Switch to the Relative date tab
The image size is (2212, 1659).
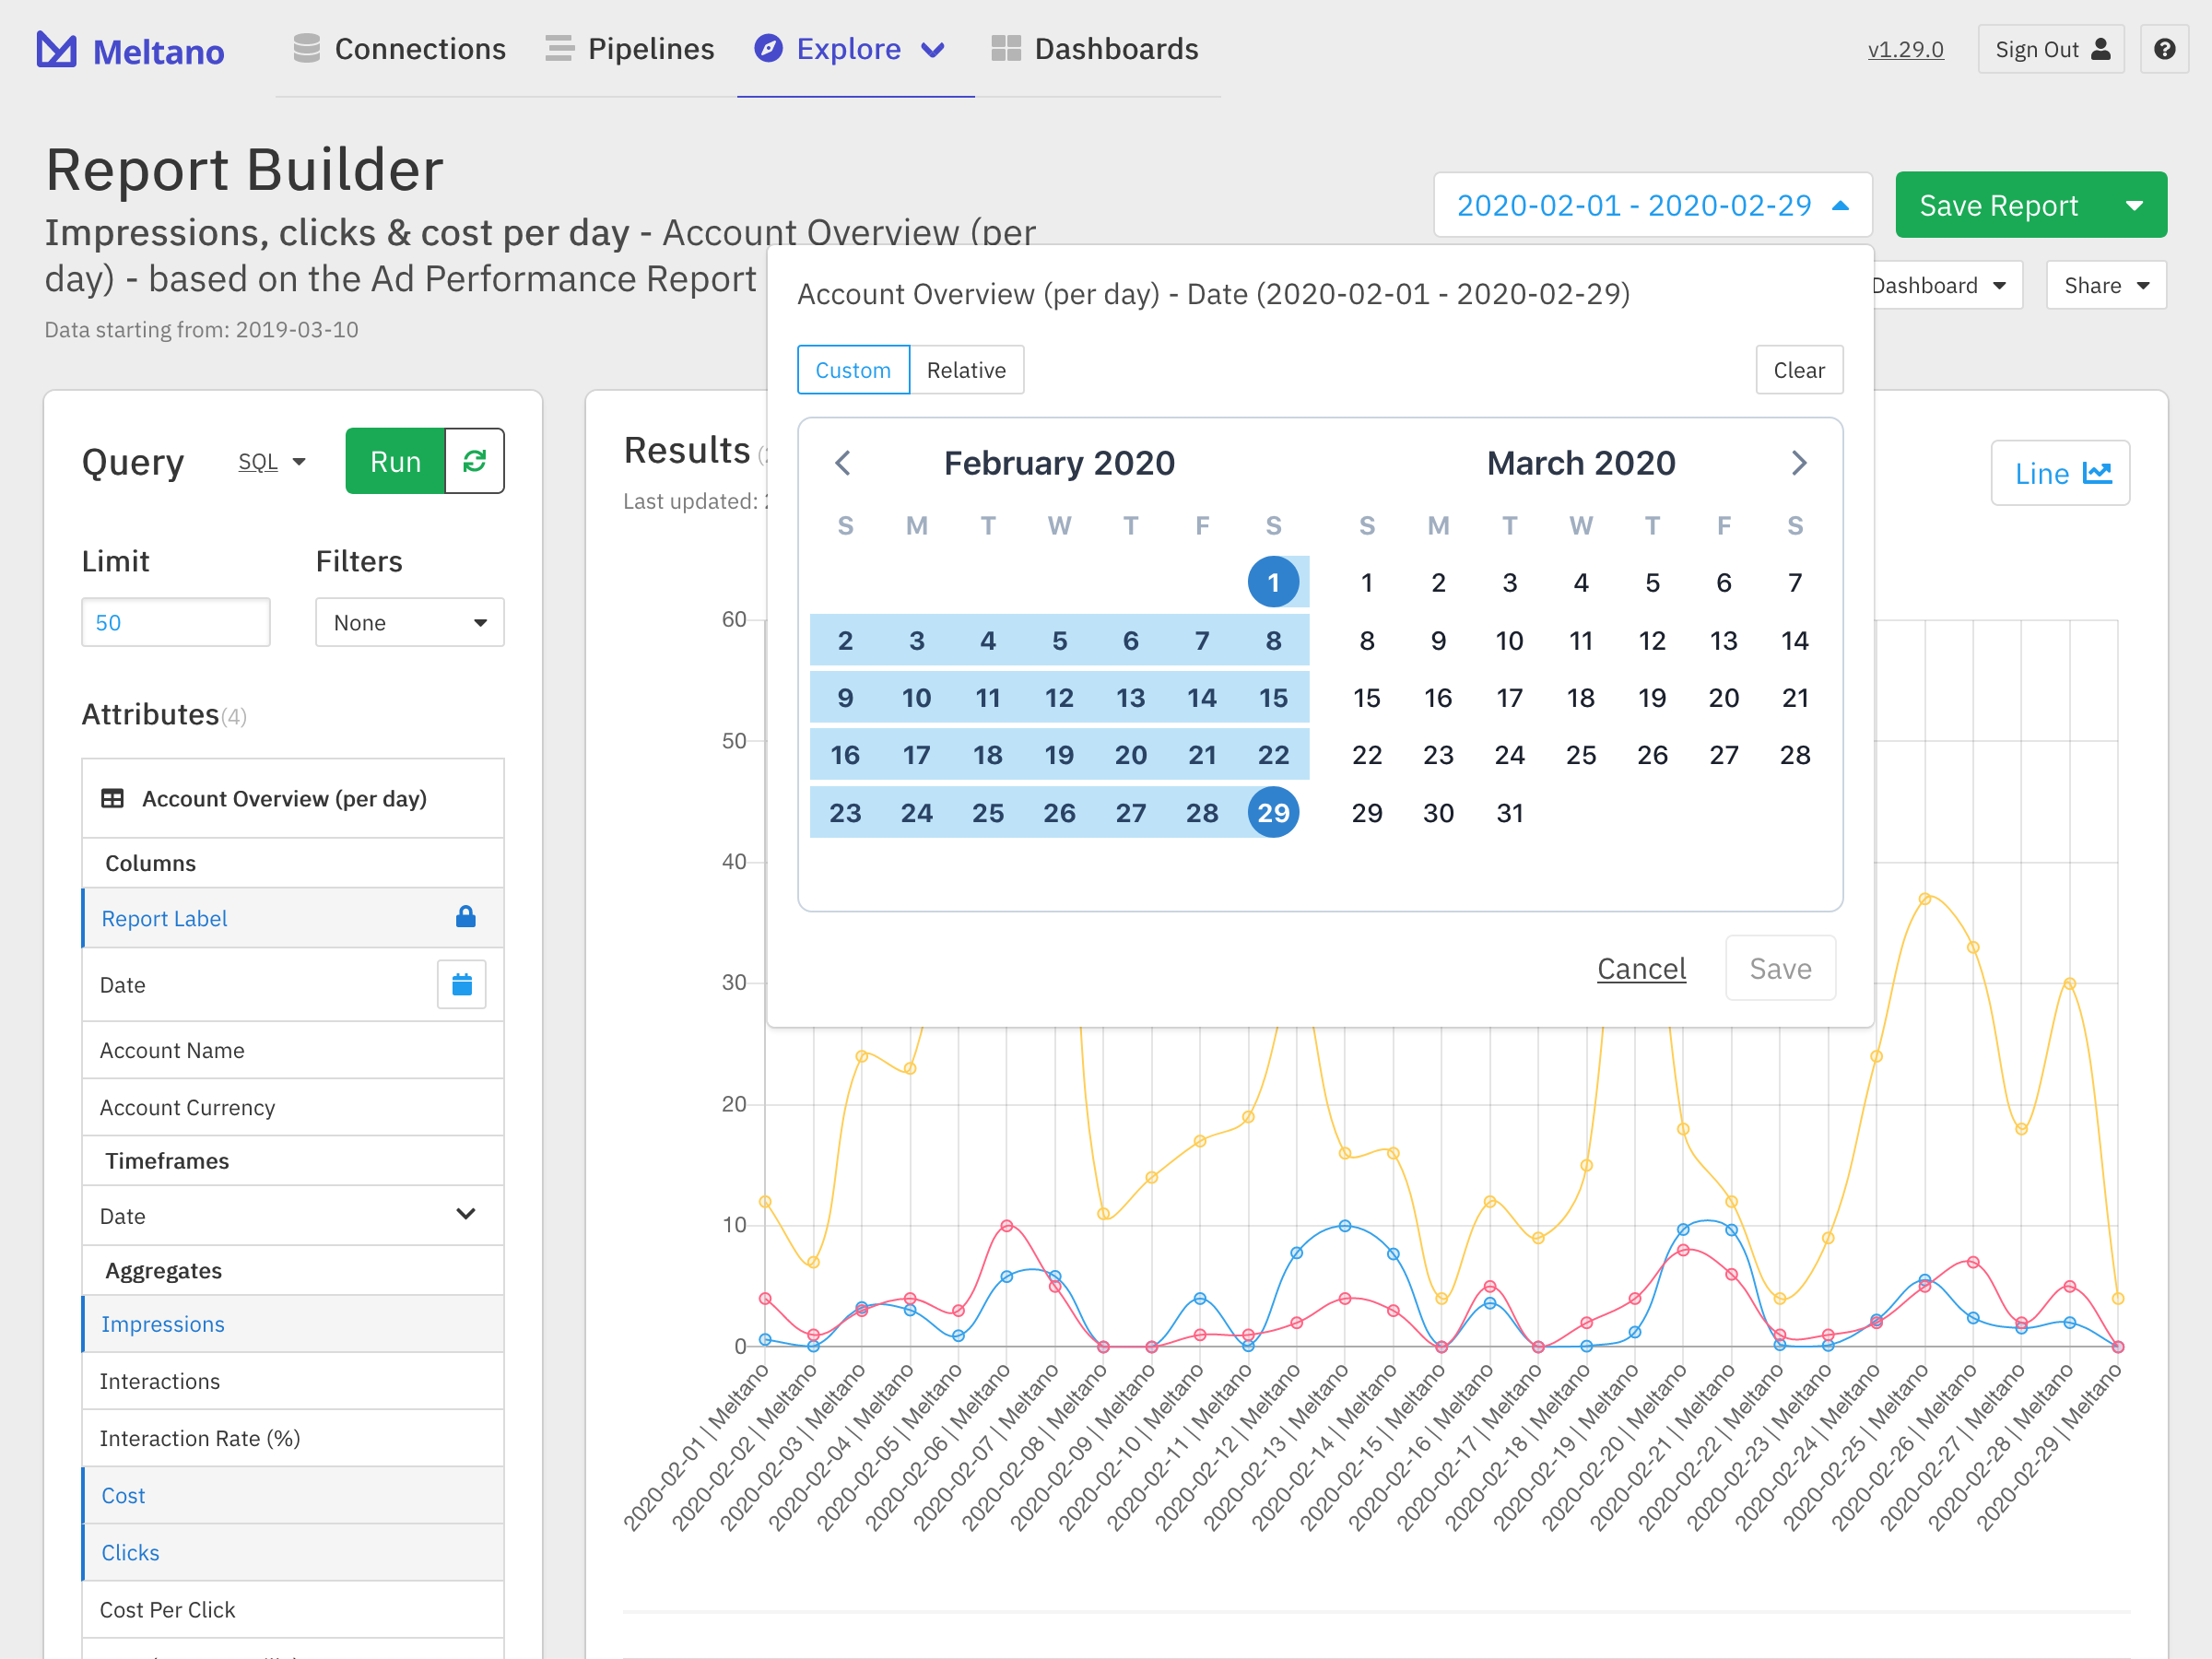965,370
